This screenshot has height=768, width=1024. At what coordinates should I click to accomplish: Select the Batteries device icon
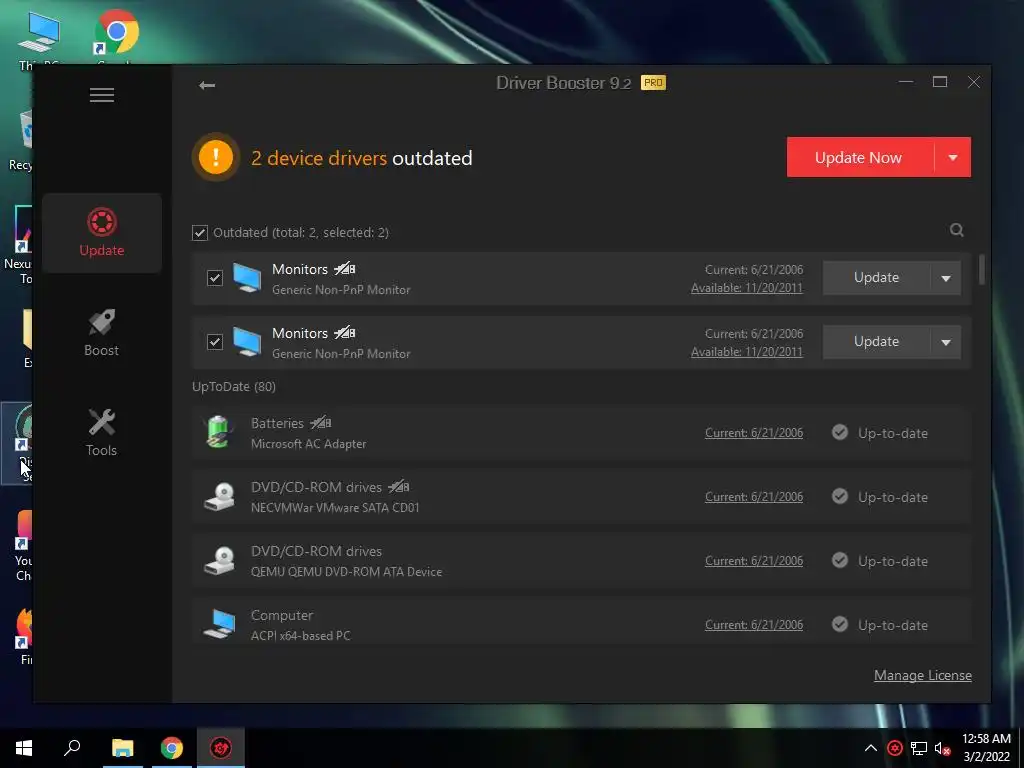pyautogui.click(x=219, y=432)
